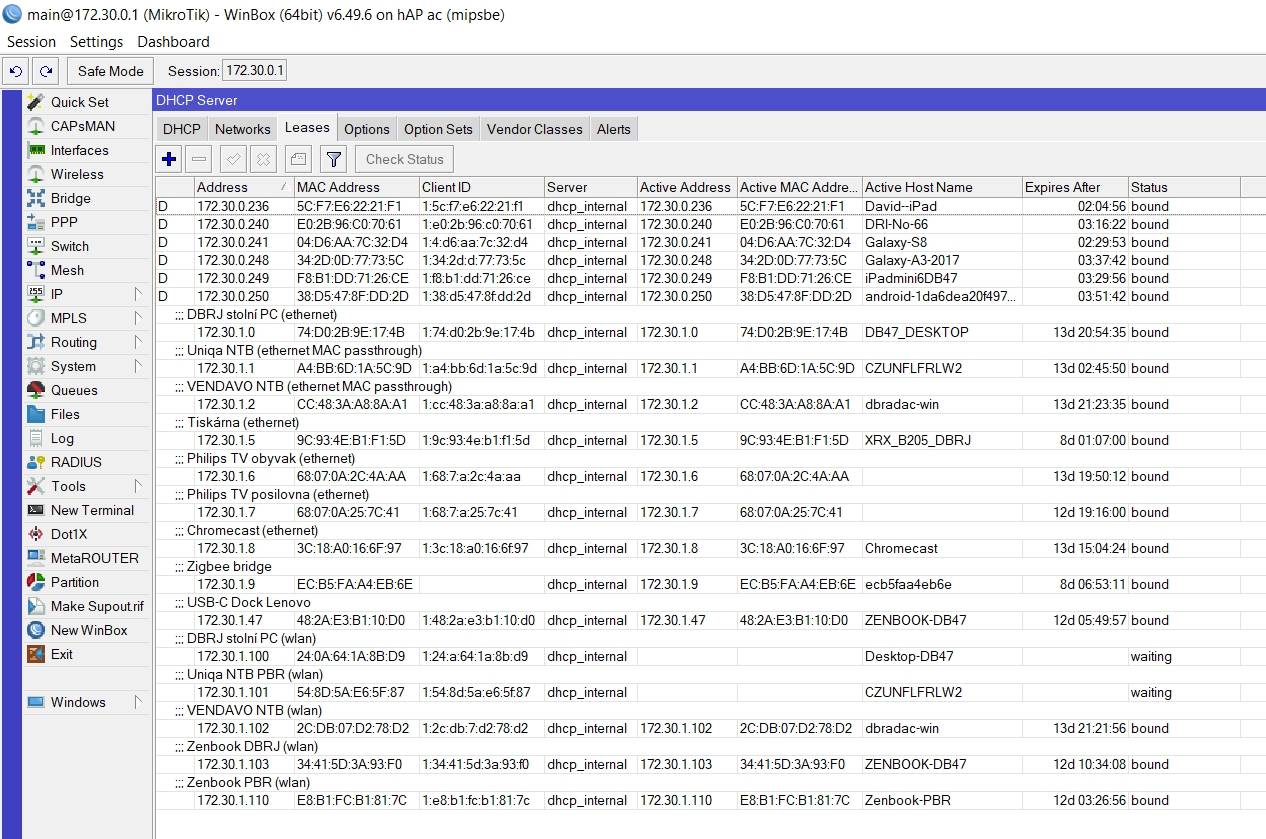Screen dimensions: 1266x839
Task: Select lease row 172.30.0.236 David--iPad
Action: [710, 206]
